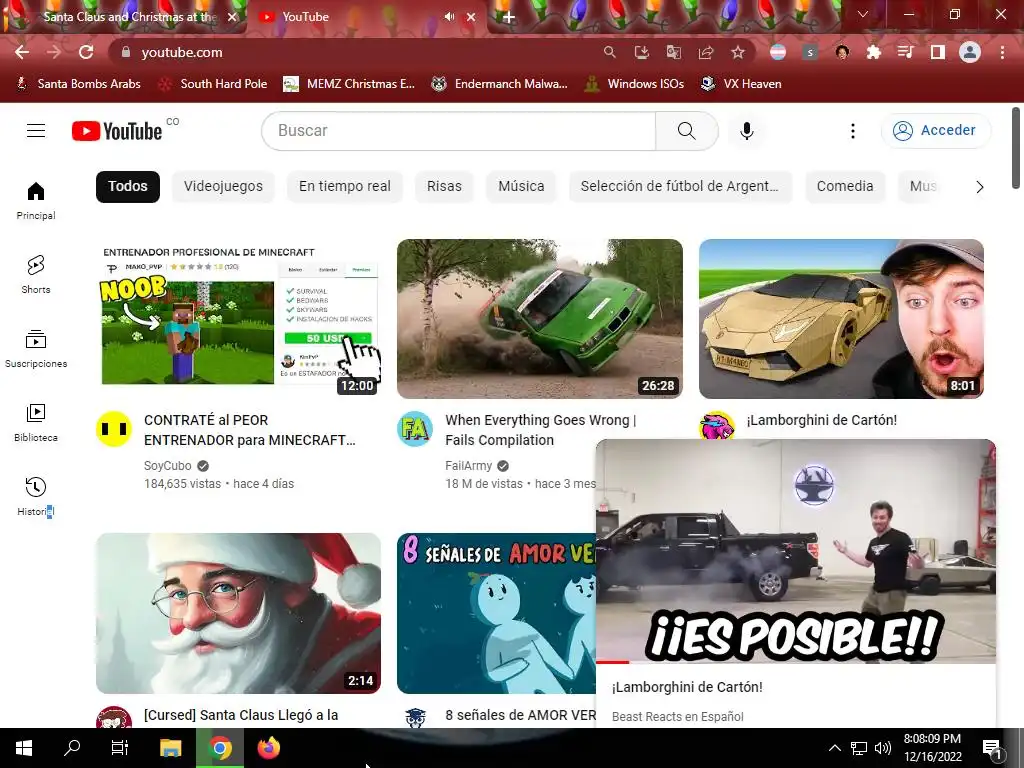Select the Todos filter chip
The image size is (1024, 768).
127,187
